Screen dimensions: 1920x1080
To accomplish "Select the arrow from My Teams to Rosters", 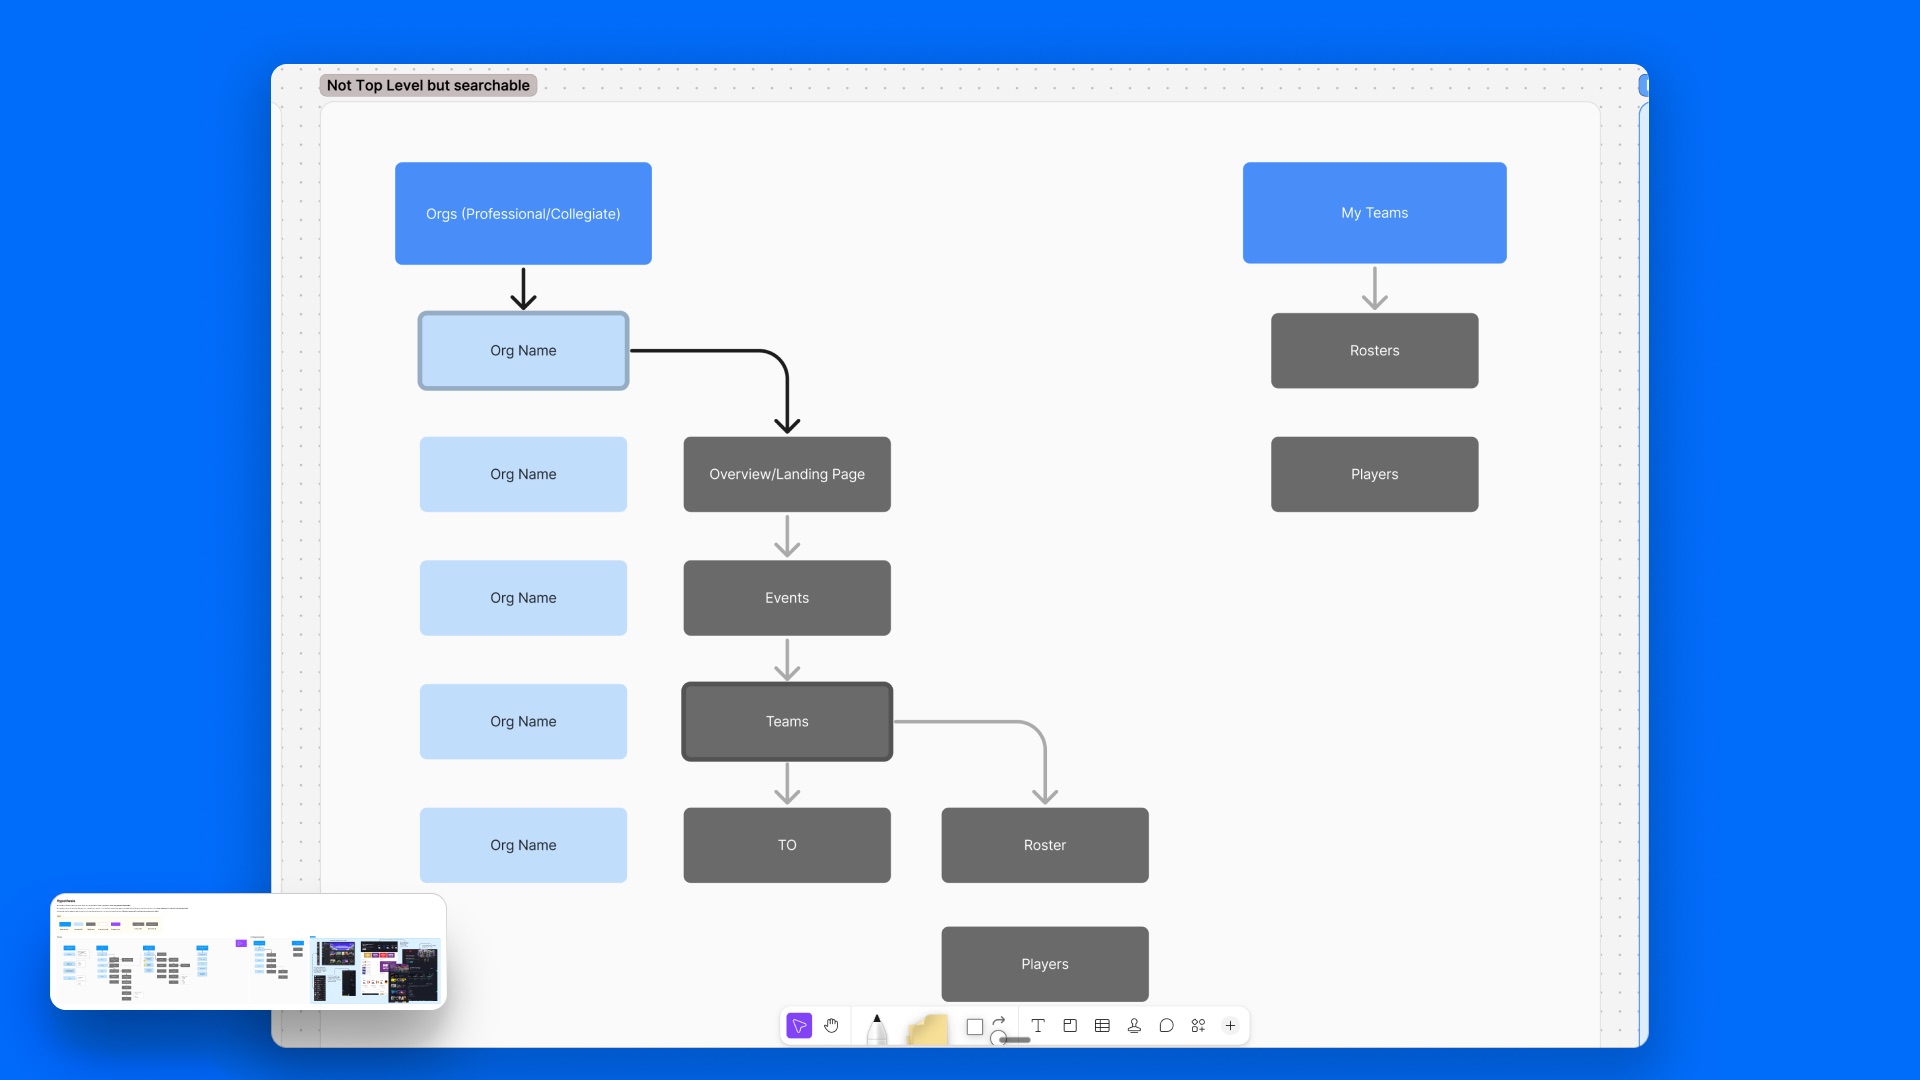I will [x=1375, y=288].
